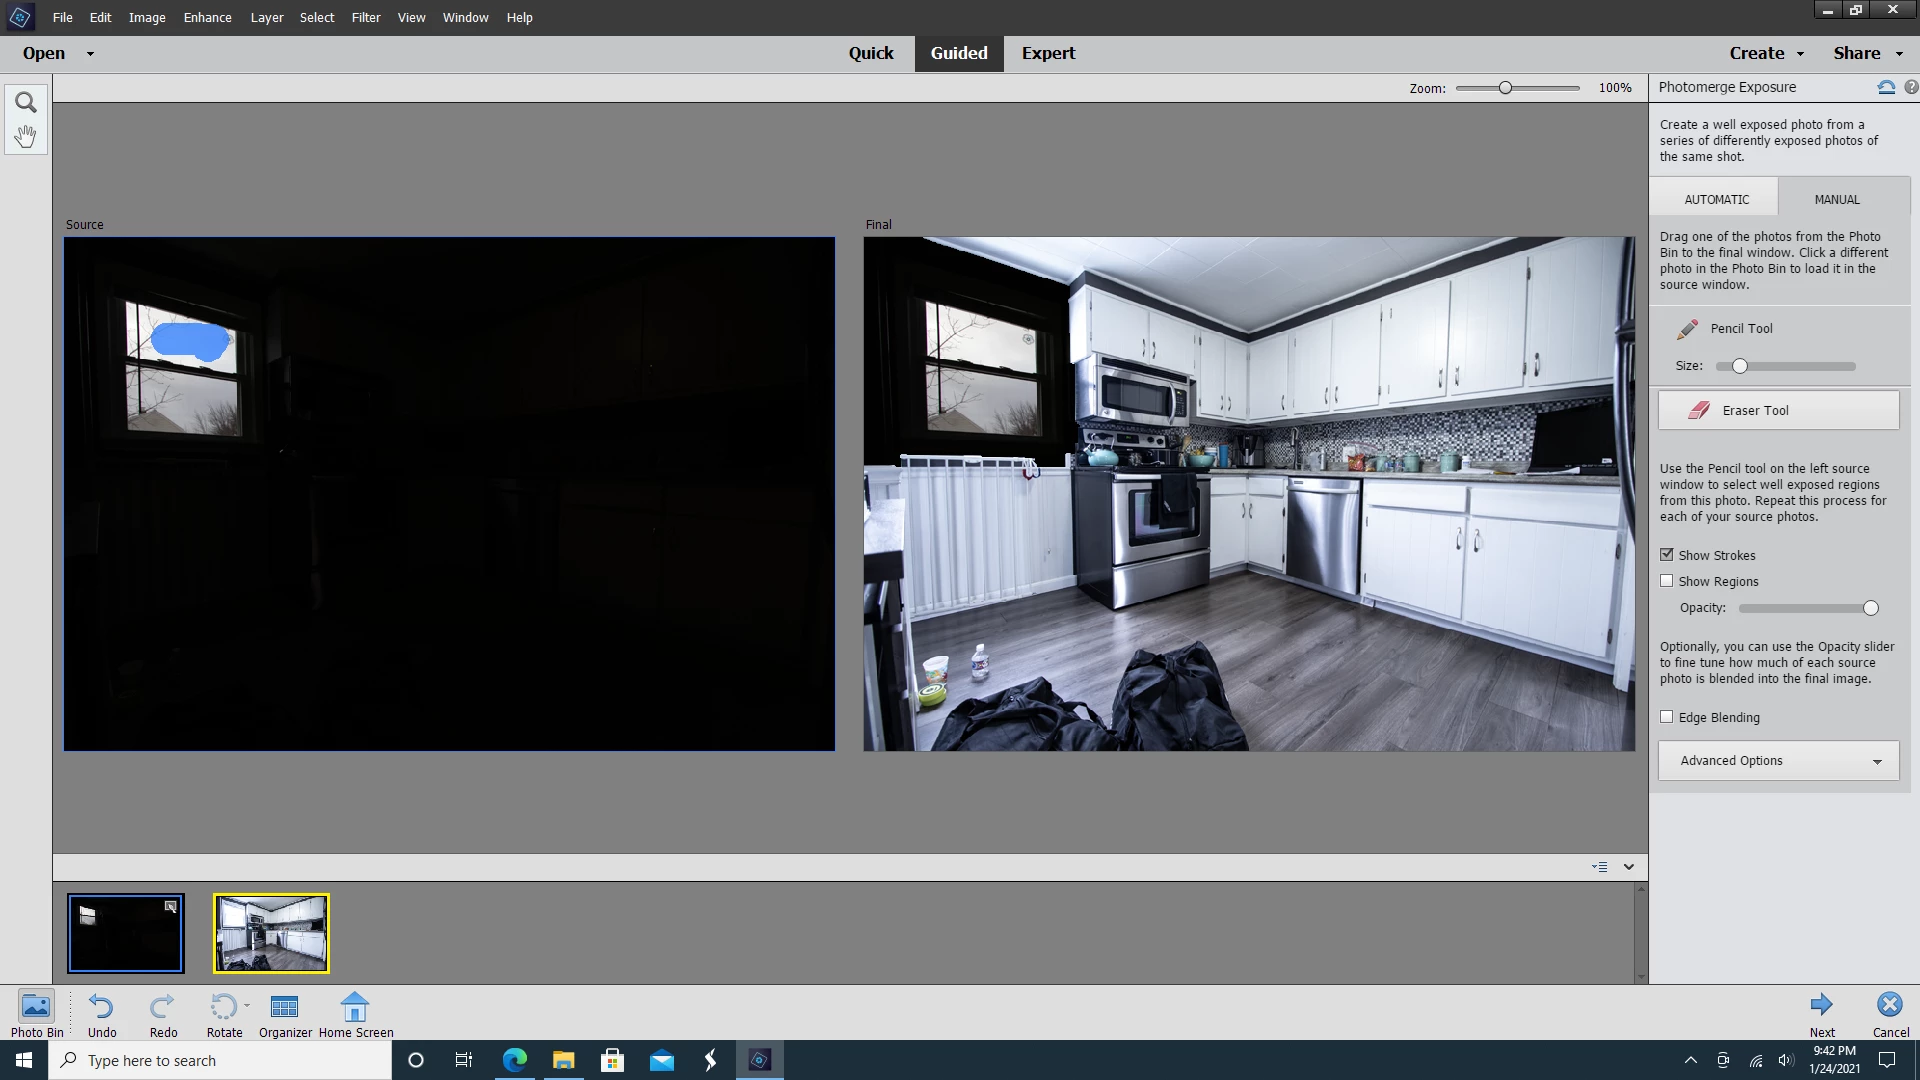1920x1080 pixels.
Task: Open the Share dropdown menu
Action: [1867, 53]
